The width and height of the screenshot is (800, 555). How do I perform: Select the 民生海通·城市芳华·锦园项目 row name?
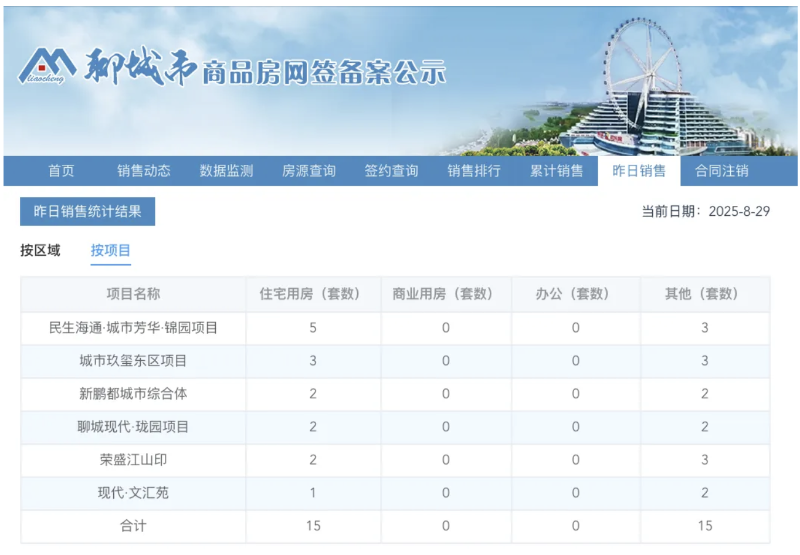(x=133, y=327)
